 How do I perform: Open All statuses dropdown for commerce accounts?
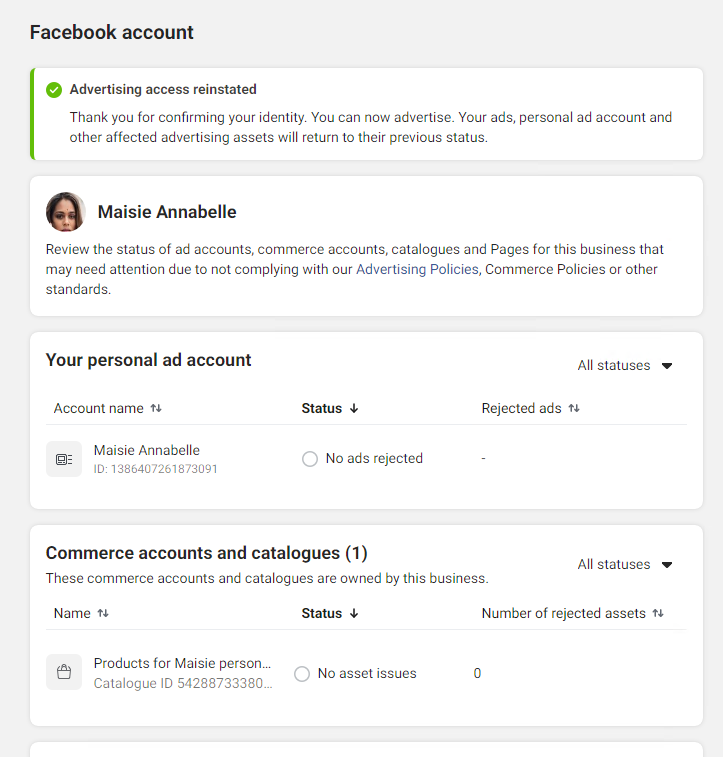625,564
